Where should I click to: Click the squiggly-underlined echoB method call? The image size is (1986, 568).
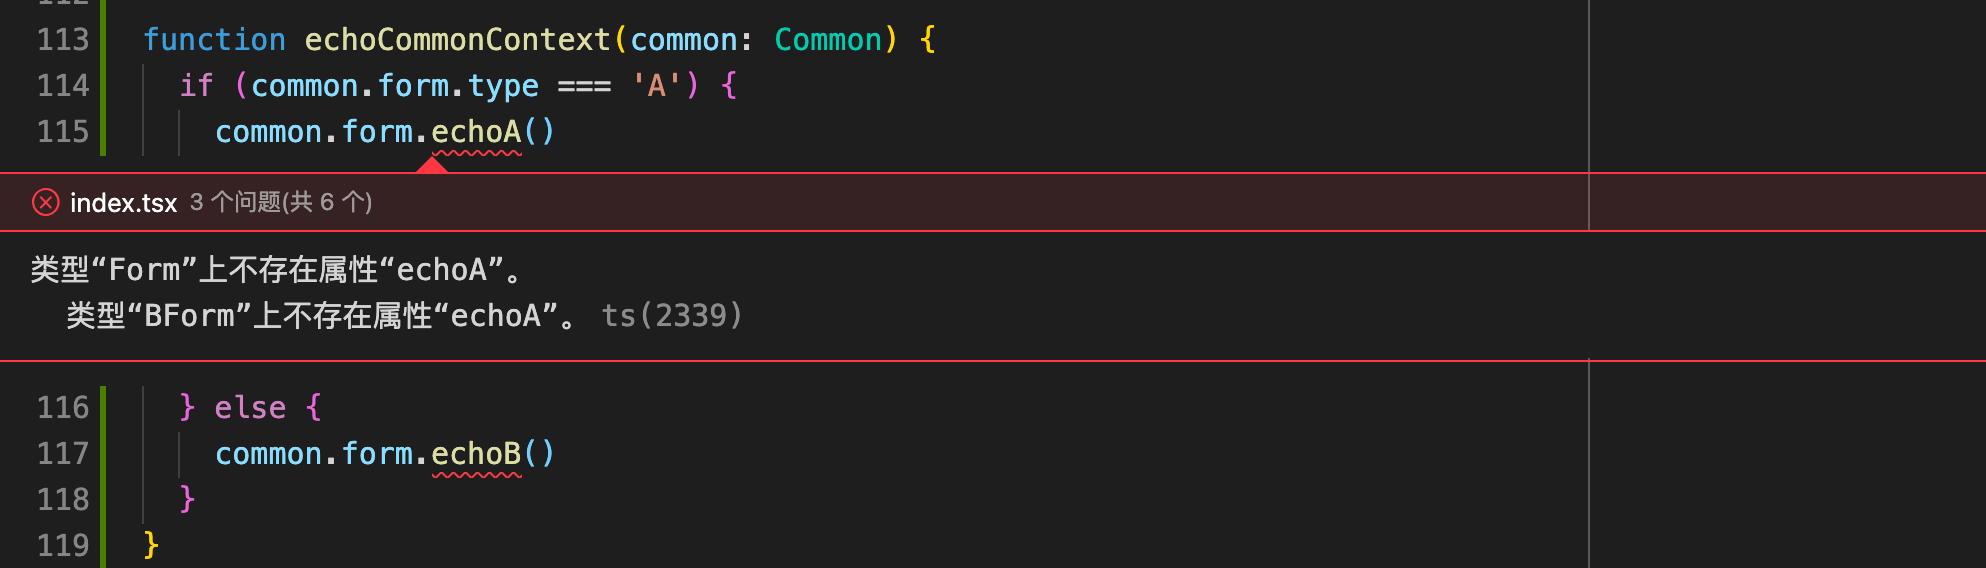pos(476,454)
